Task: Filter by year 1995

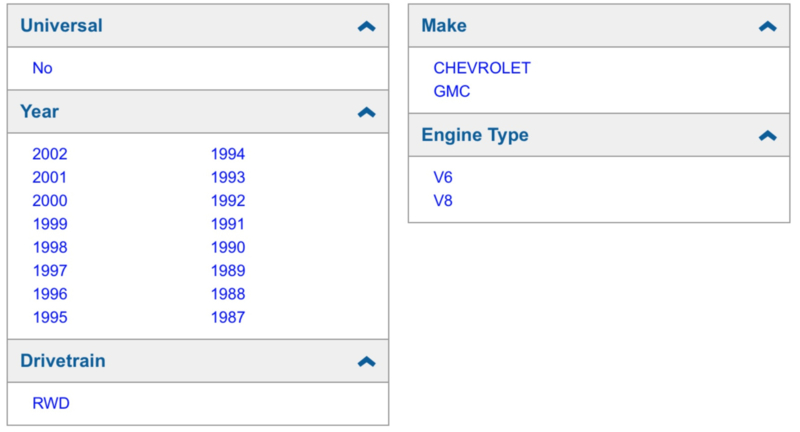Action: (50, 317)
